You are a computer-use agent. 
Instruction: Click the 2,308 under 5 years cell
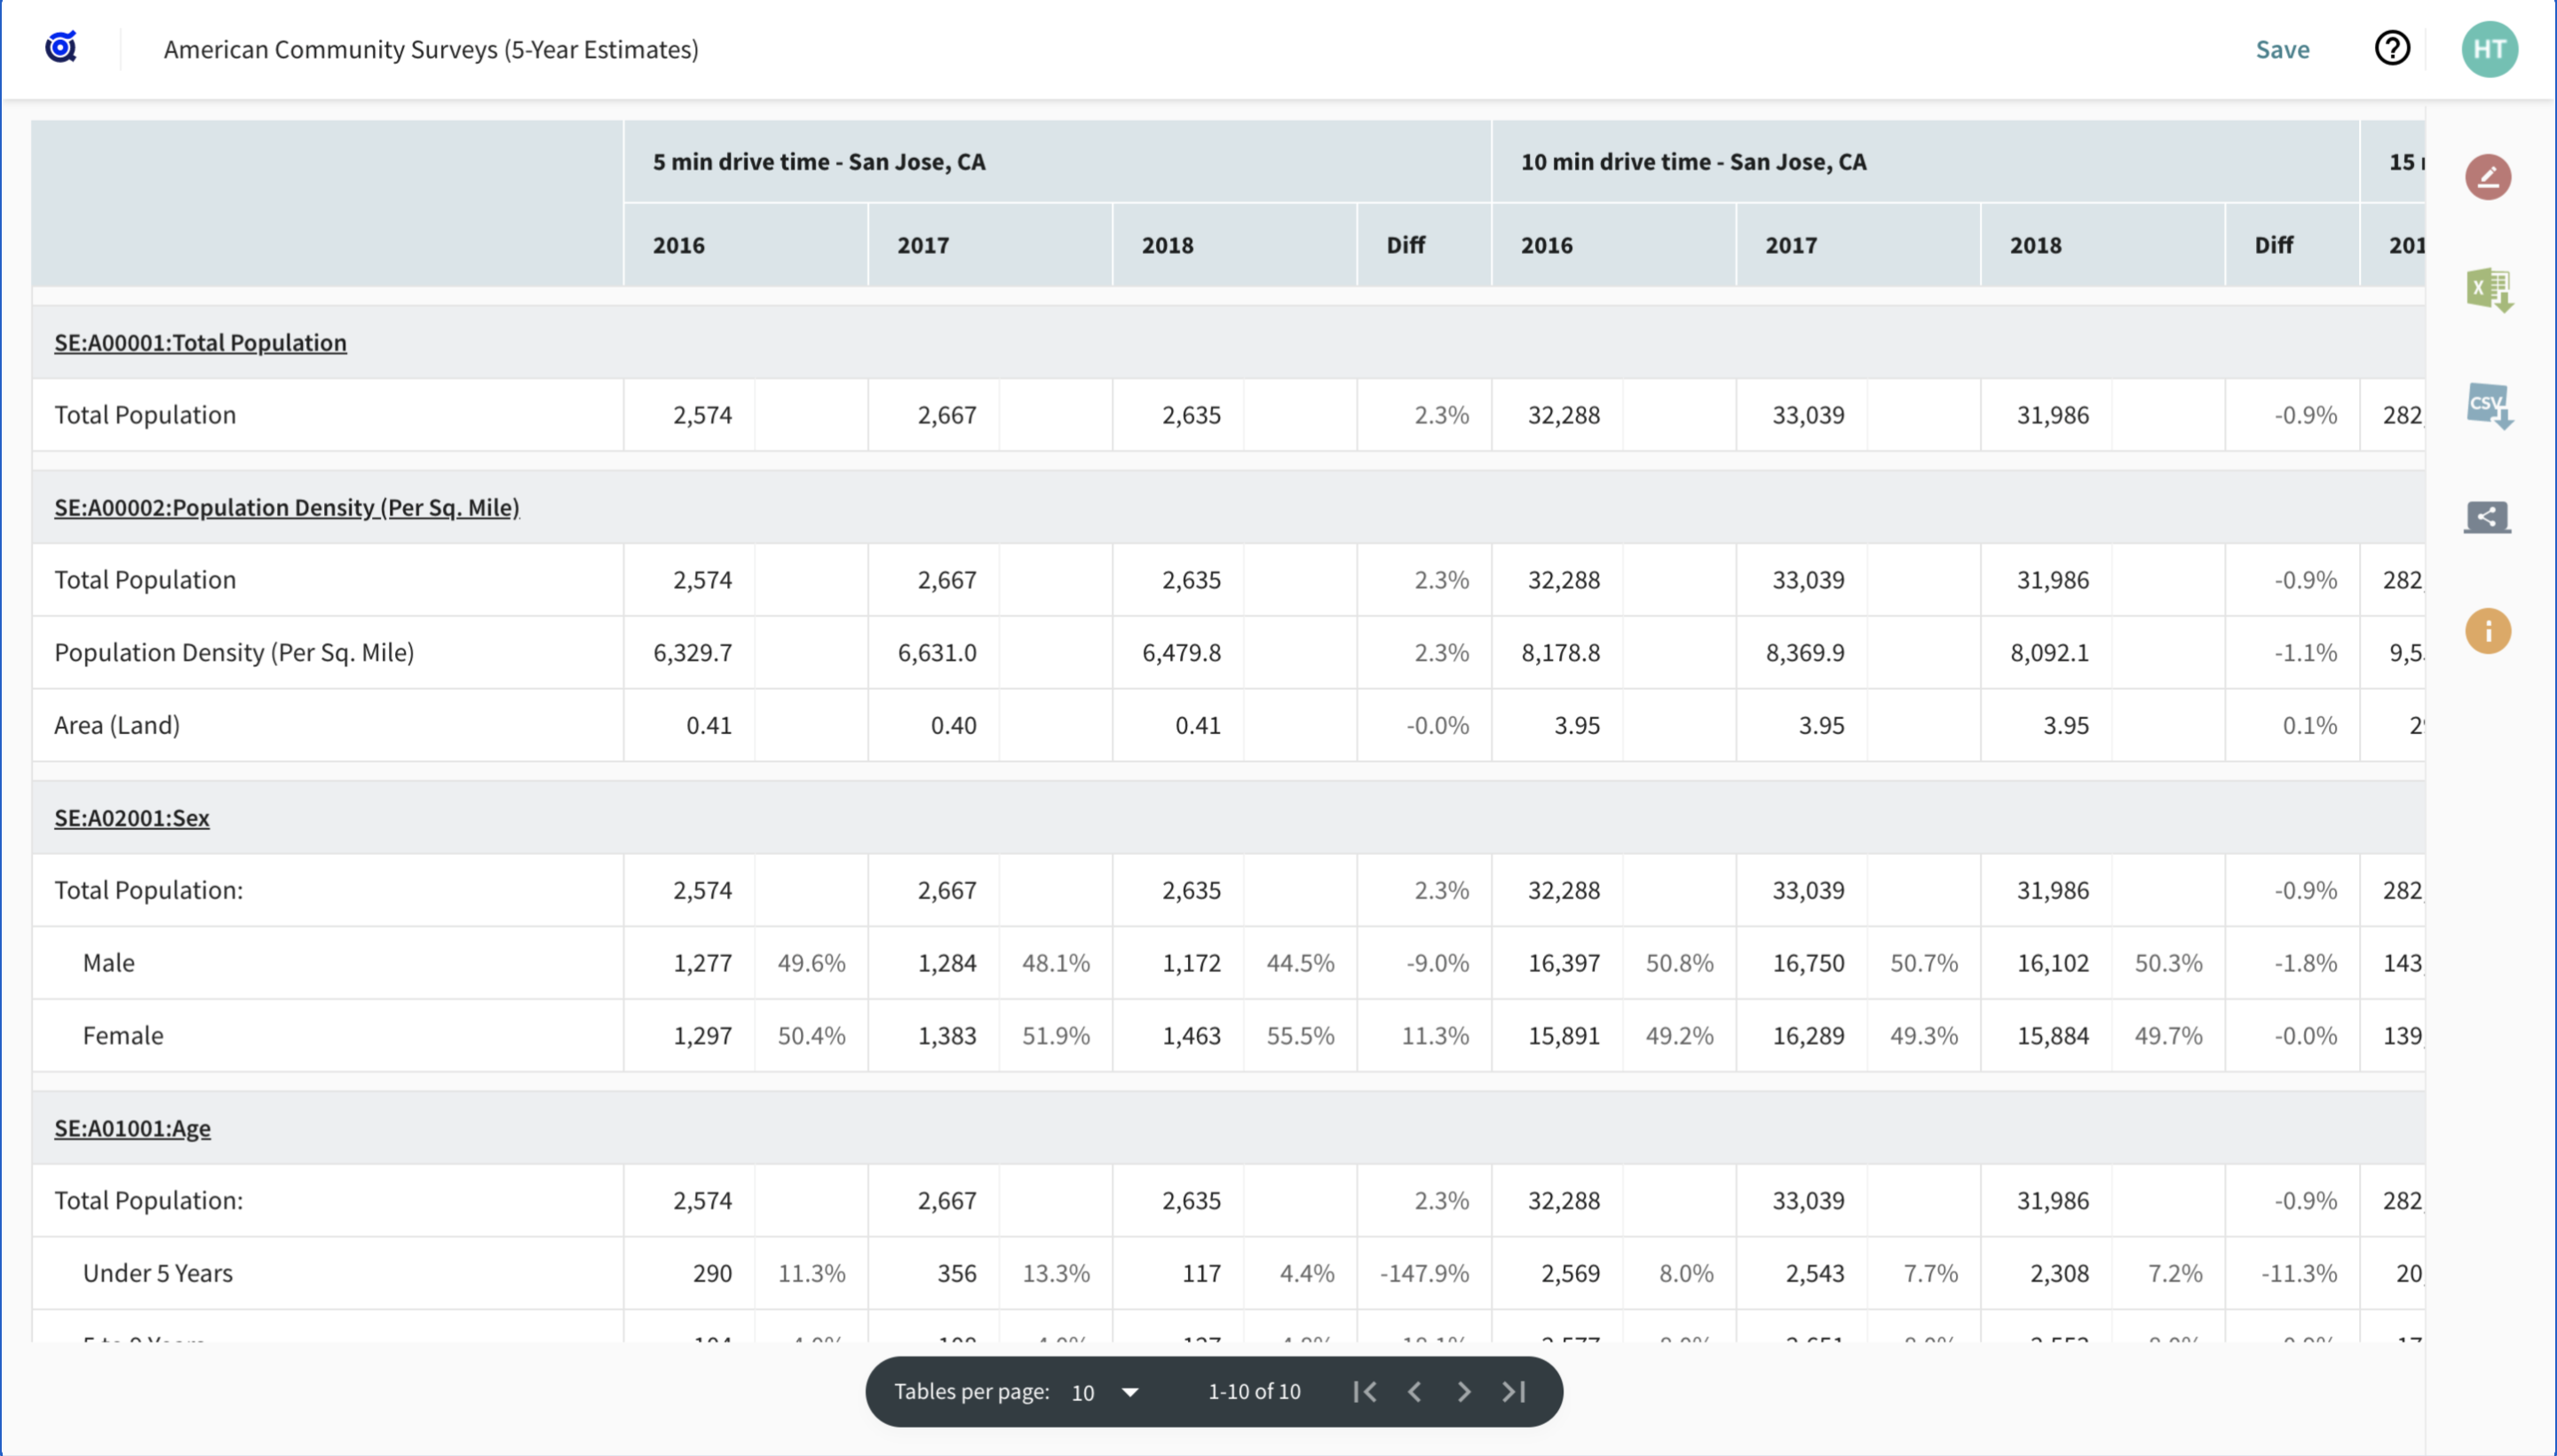point(2059,1273)
